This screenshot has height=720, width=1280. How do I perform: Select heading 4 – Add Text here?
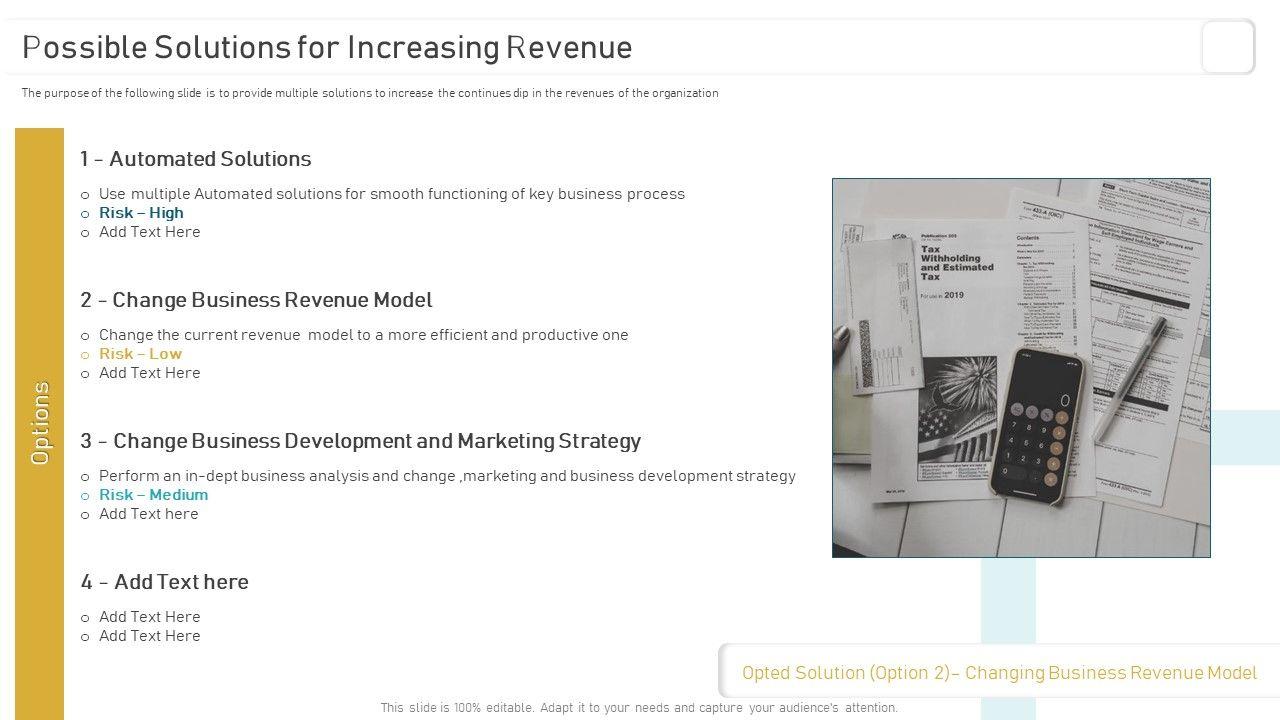tap(165, 582)
